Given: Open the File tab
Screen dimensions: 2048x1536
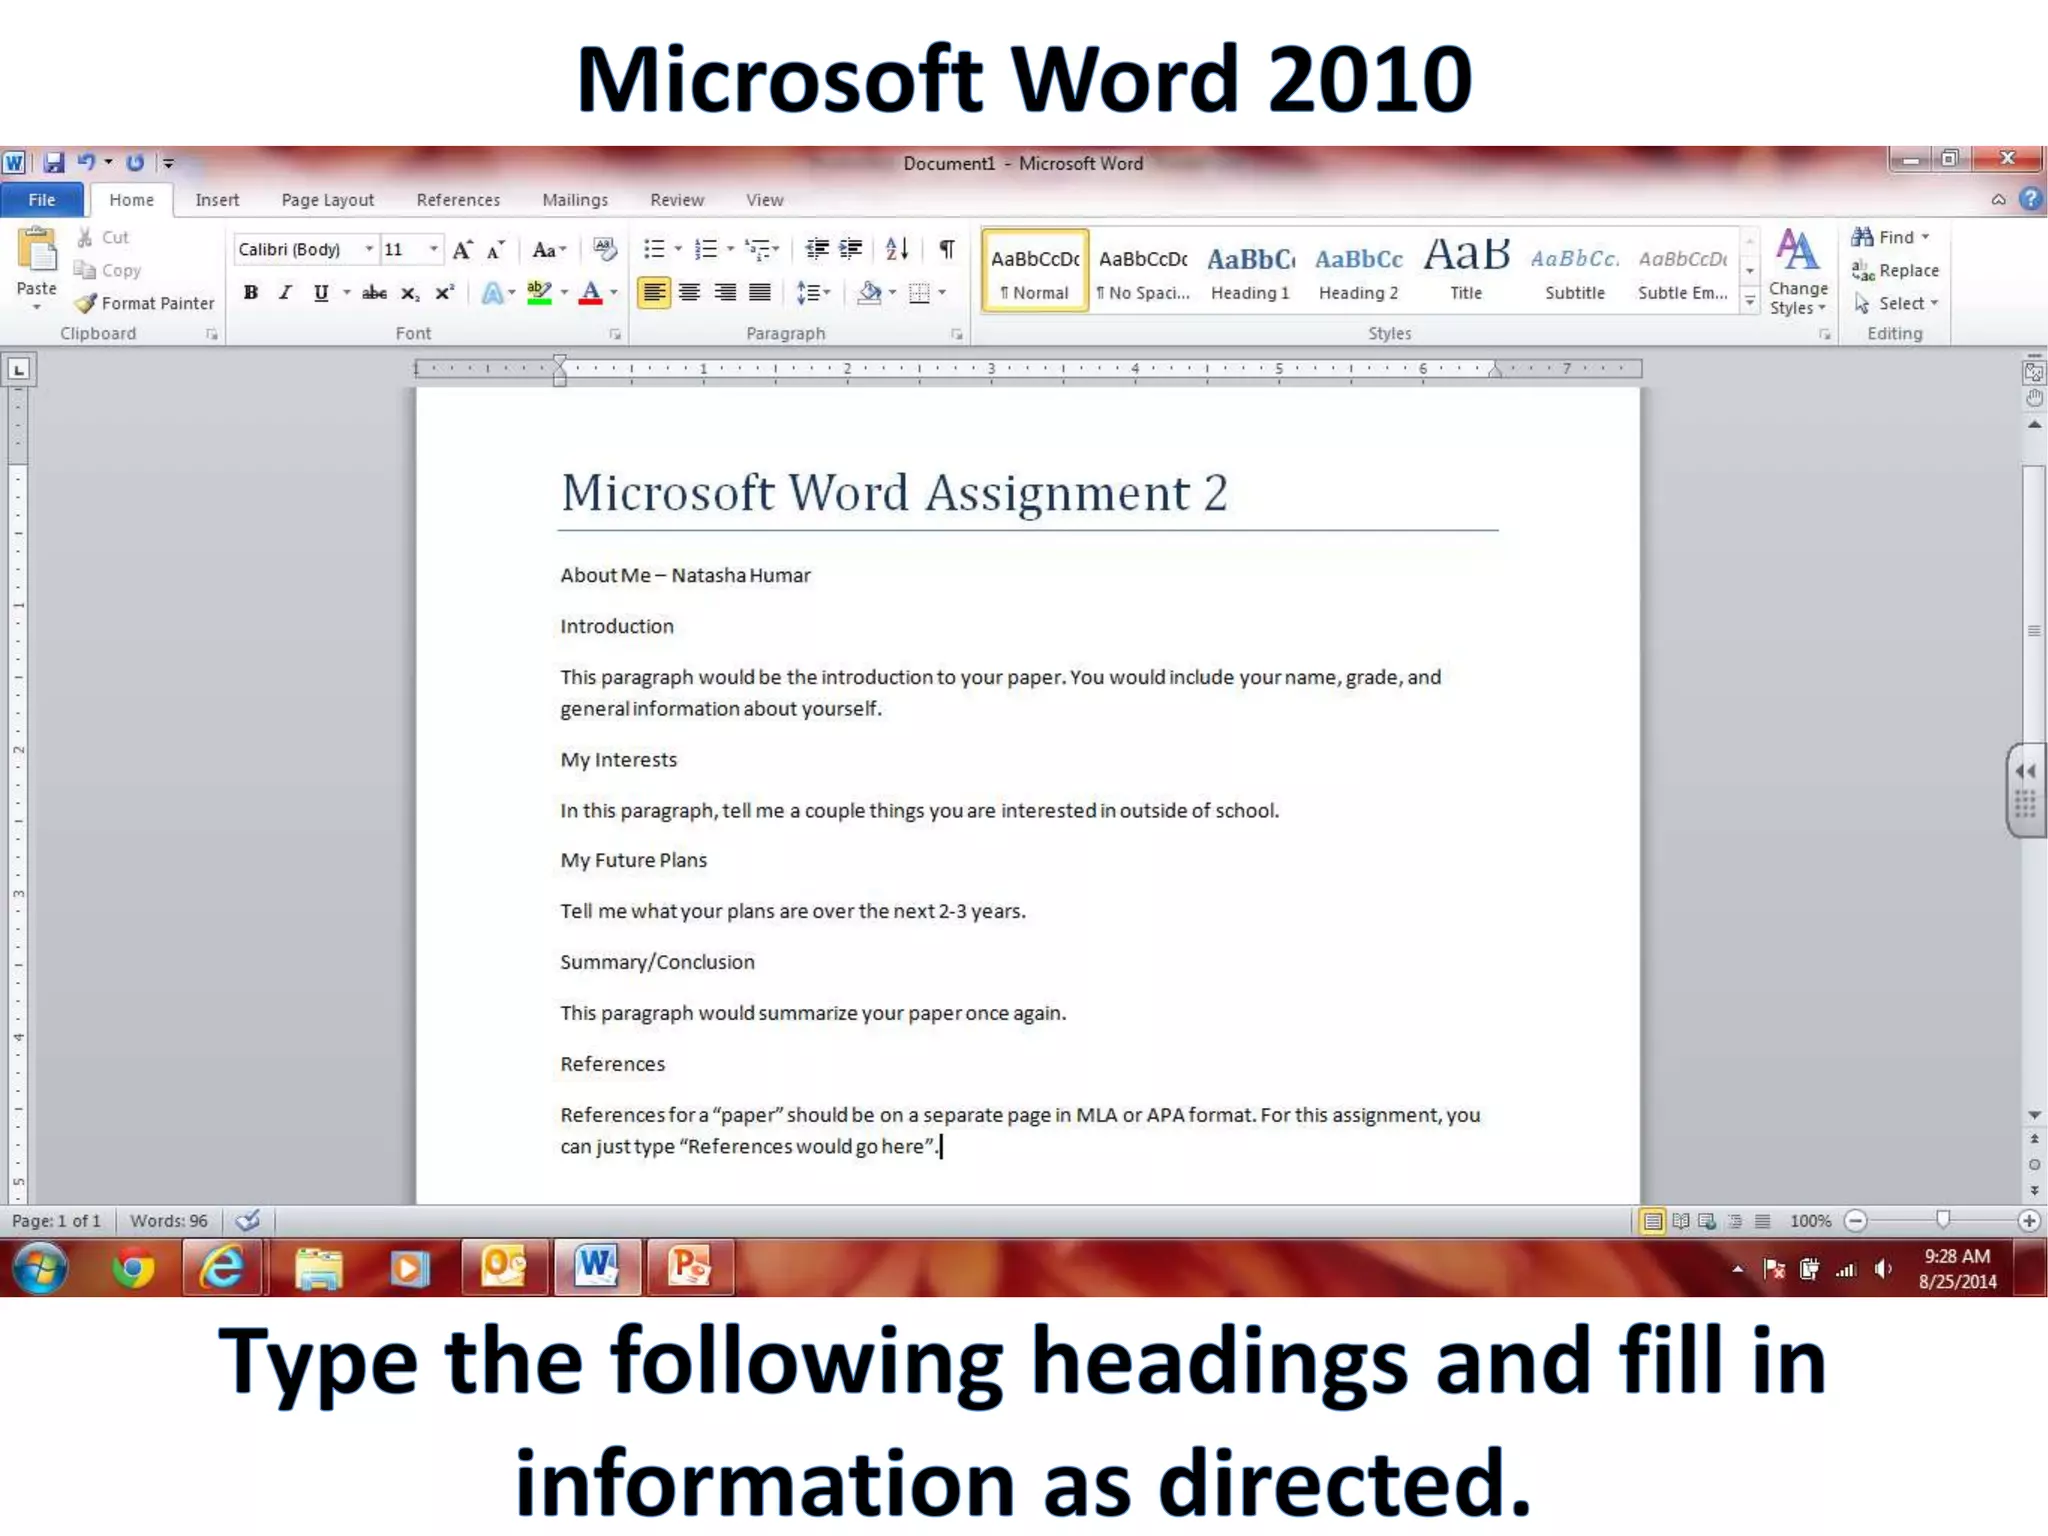Looking at the screenshot, I should [42, 200].
